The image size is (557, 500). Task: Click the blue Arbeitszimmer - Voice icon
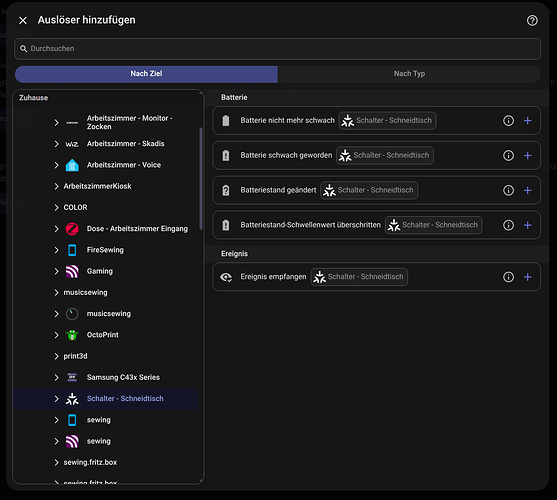(72, 165)
